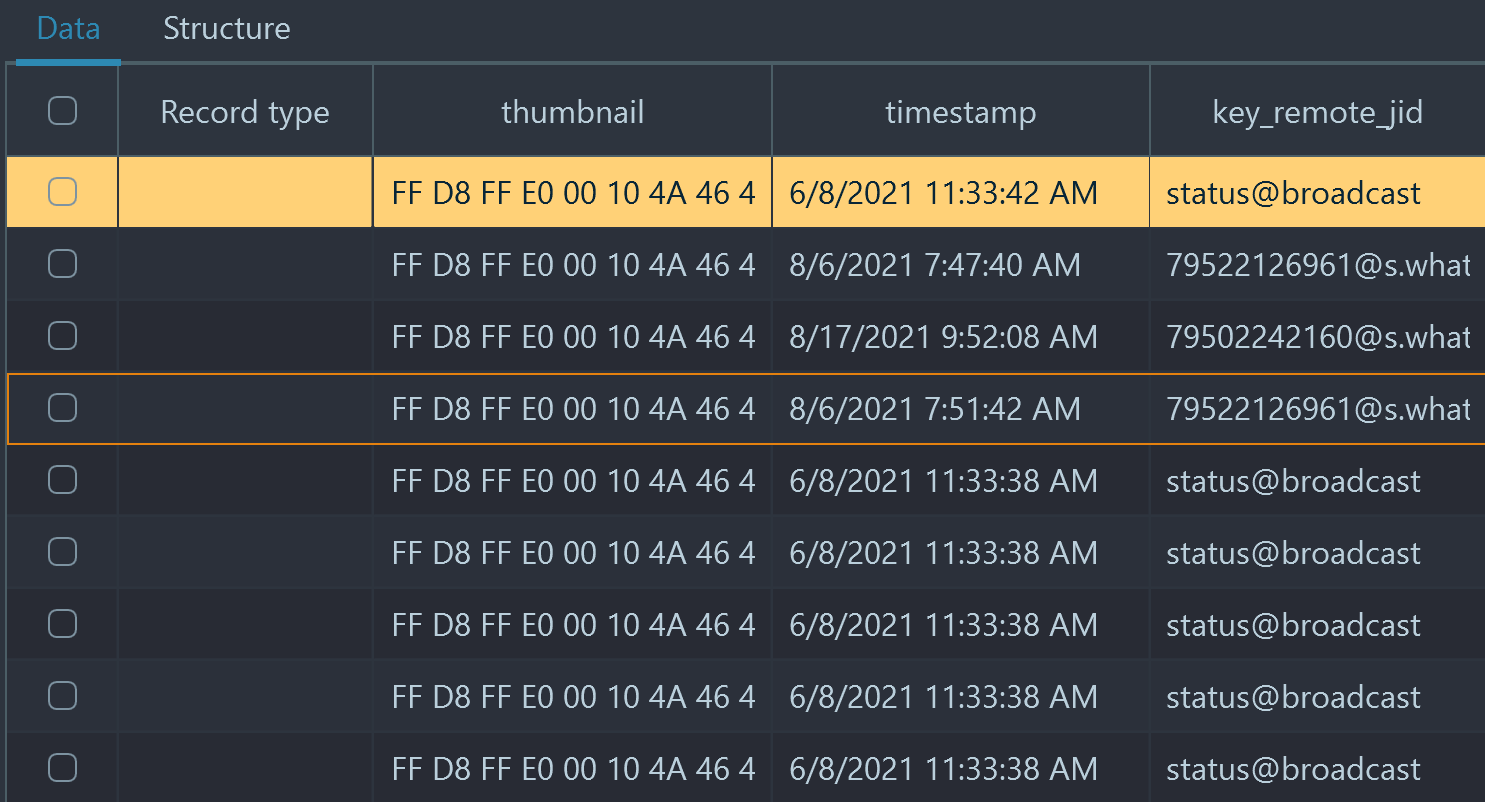
Task: Click the thumbnail column header
Action: (573, 111)
